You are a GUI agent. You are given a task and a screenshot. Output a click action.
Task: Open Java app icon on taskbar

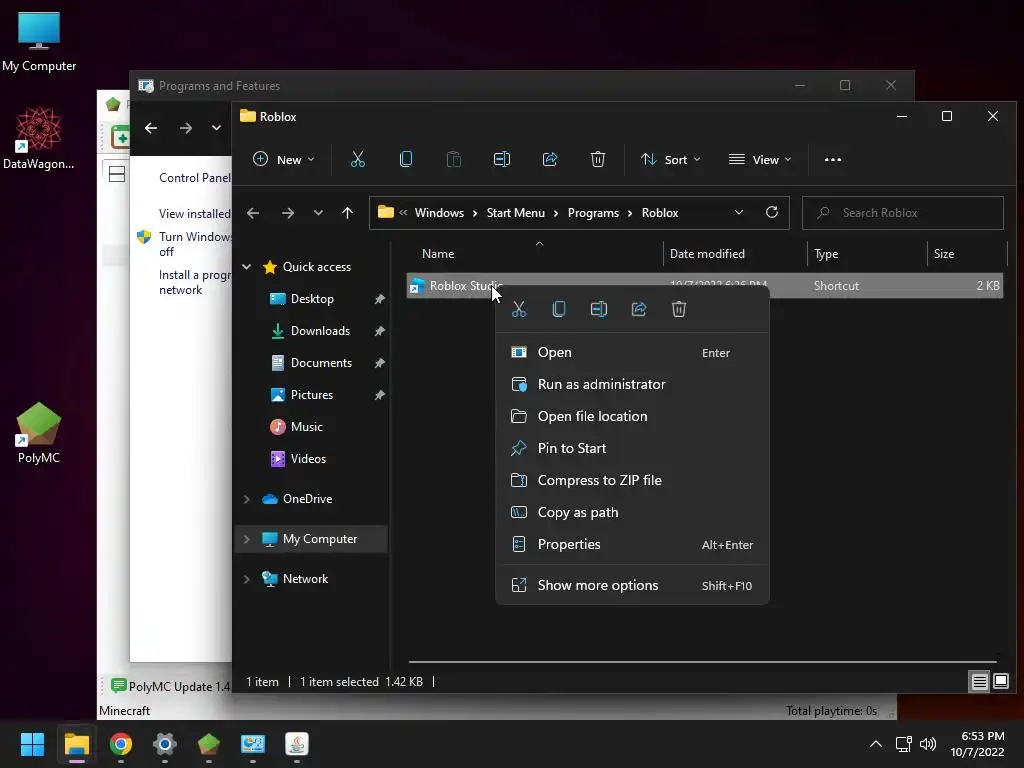296,744
